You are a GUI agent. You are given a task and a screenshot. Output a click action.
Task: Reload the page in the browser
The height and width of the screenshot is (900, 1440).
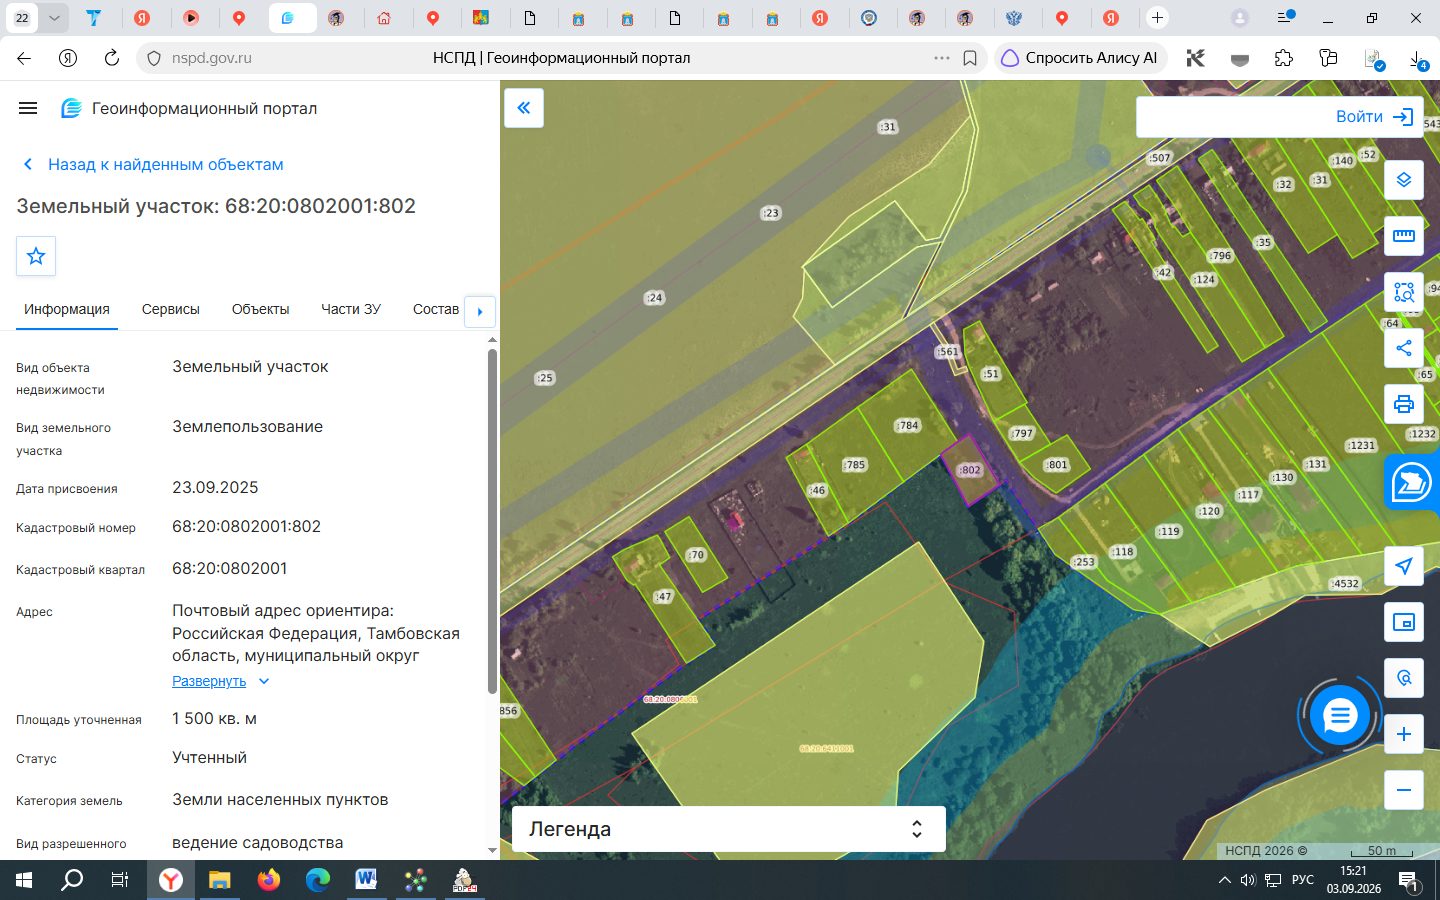pos(112,58)
